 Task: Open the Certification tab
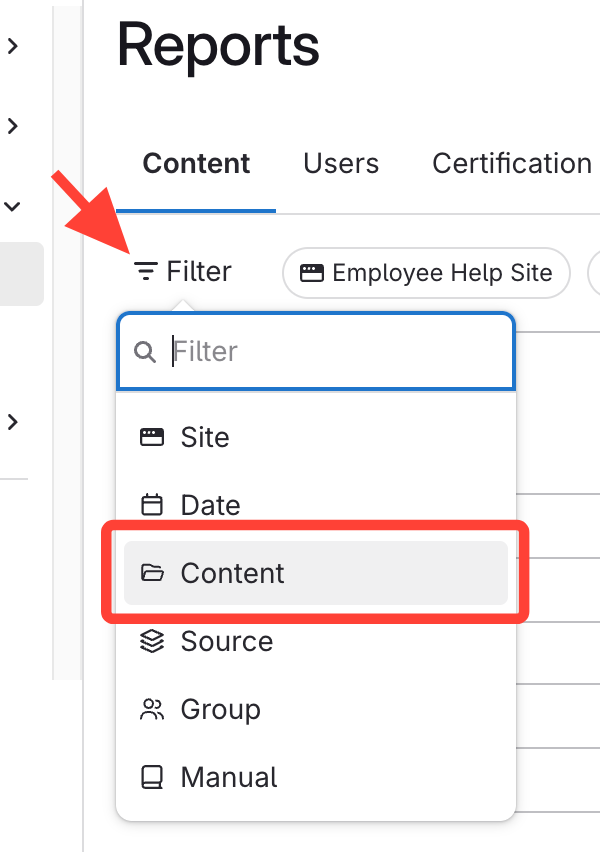(511, 164)
